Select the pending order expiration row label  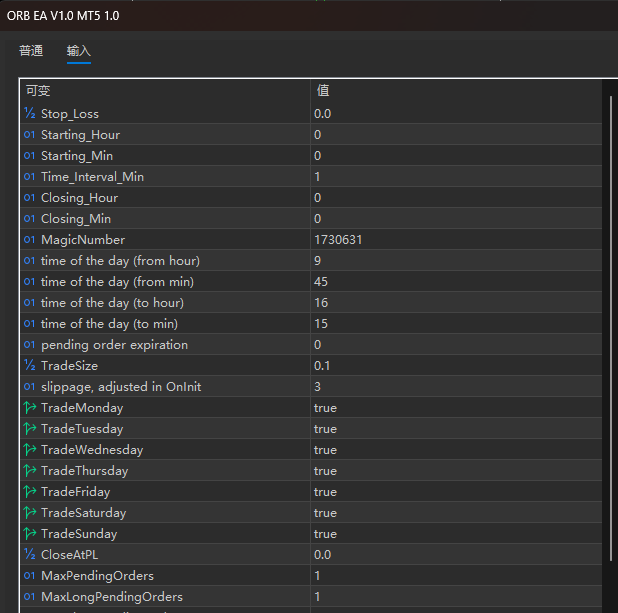[114, 345]
